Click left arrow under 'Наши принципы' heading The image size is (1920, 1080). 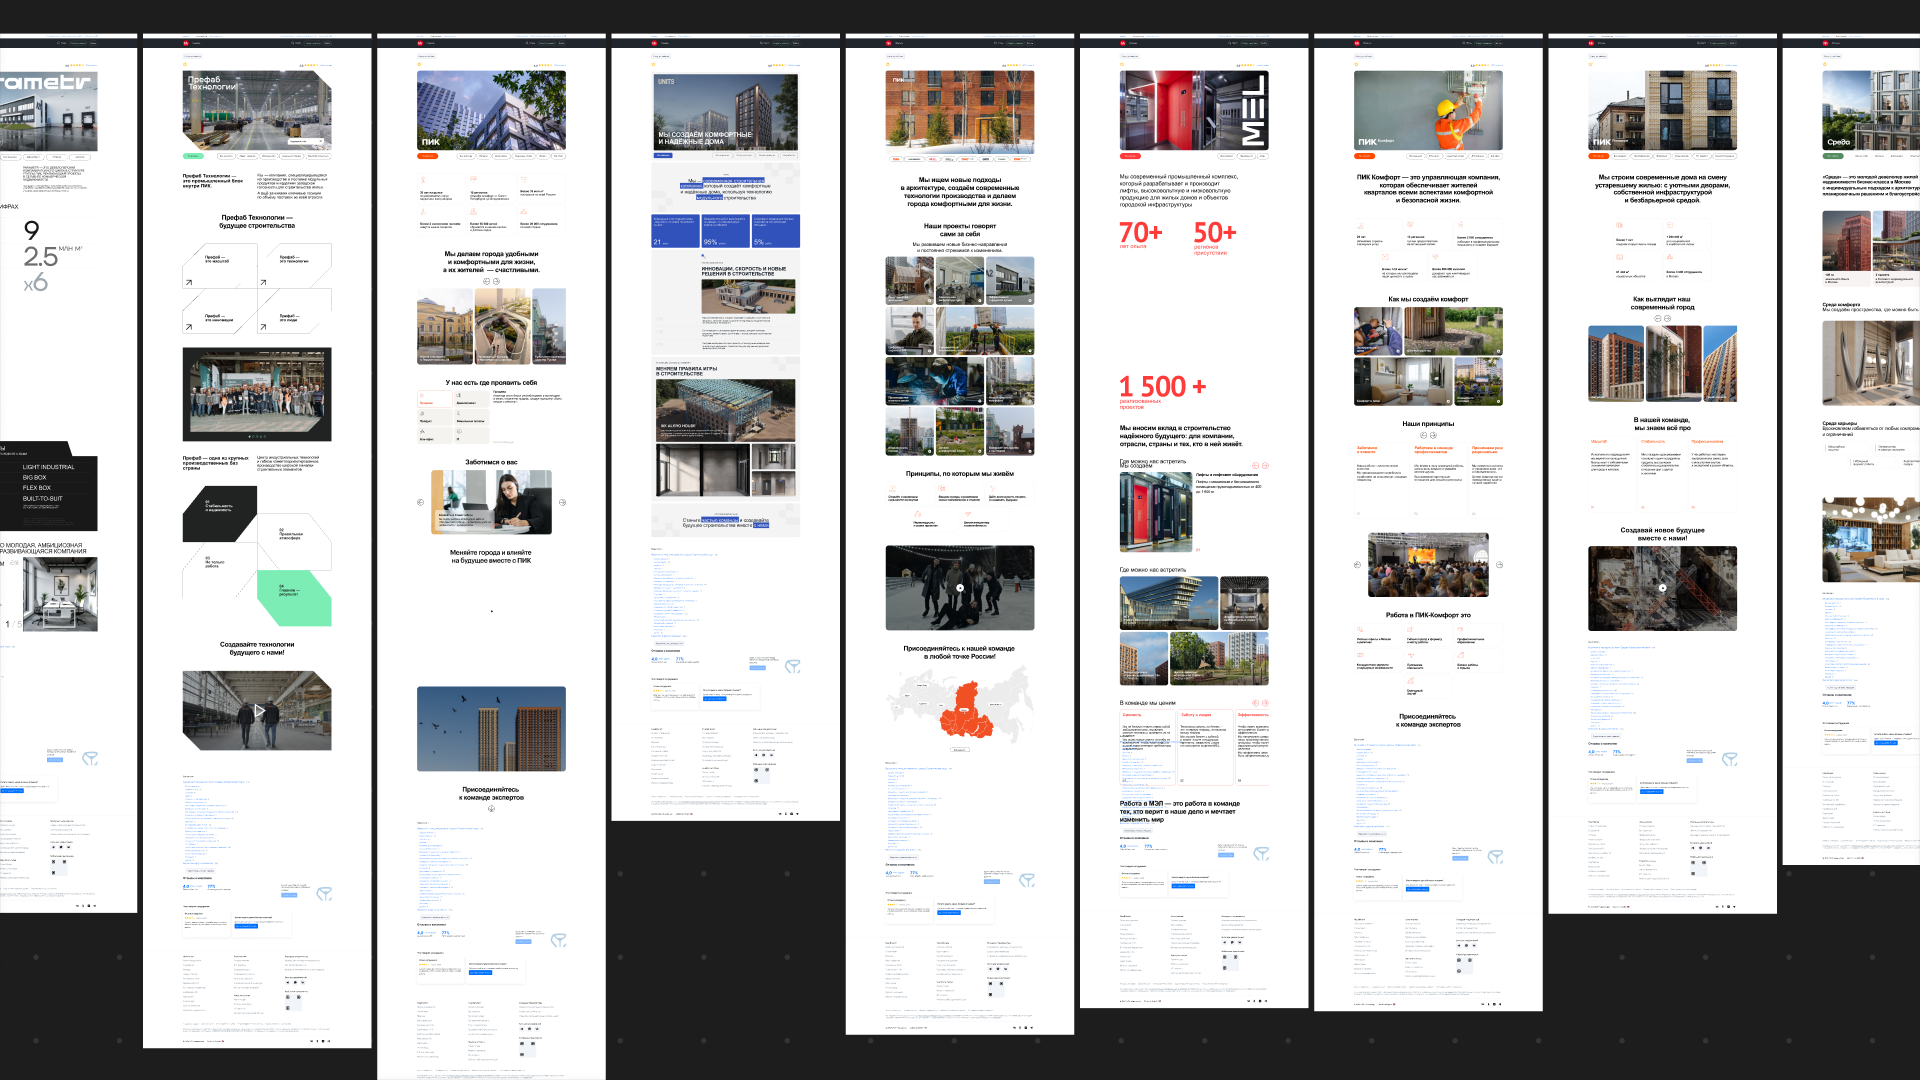[1423, 435]
